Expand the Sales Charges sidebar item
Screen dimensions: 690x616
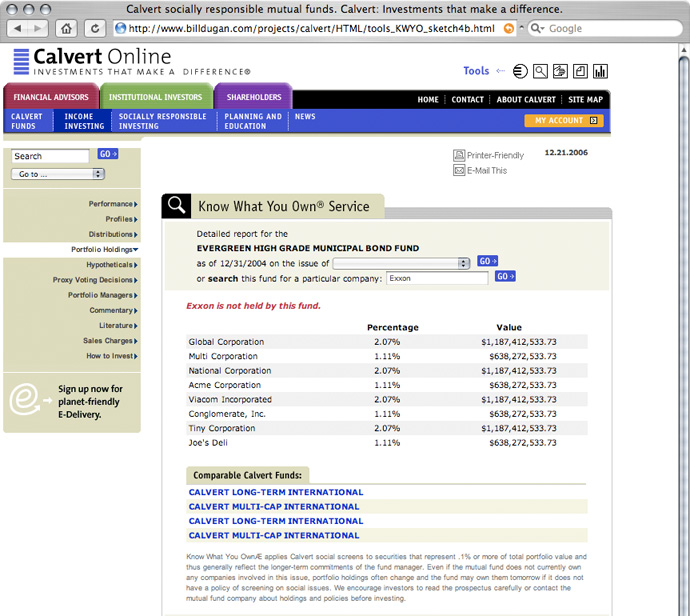(x=110, y=341)
